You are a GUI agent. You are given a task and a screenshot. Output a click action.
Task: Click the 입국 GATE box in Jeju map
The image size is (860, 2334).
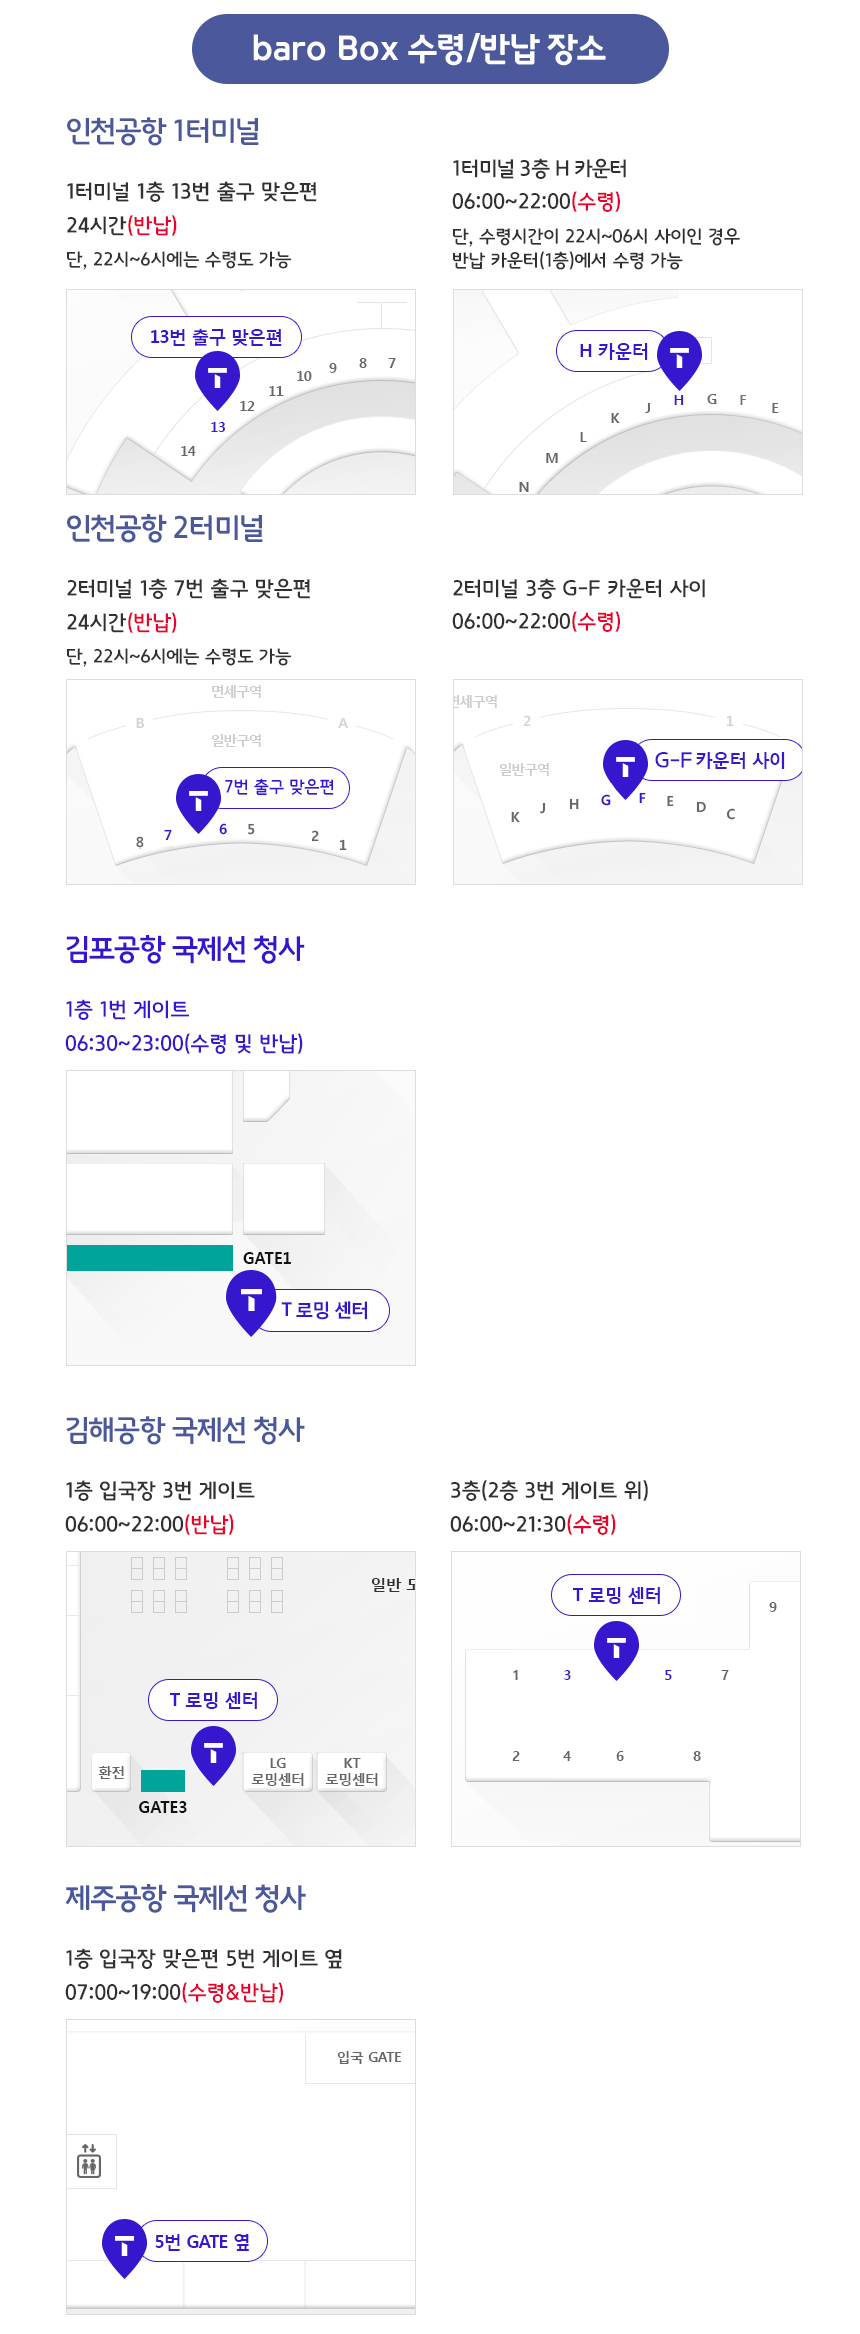point(369,2057)
